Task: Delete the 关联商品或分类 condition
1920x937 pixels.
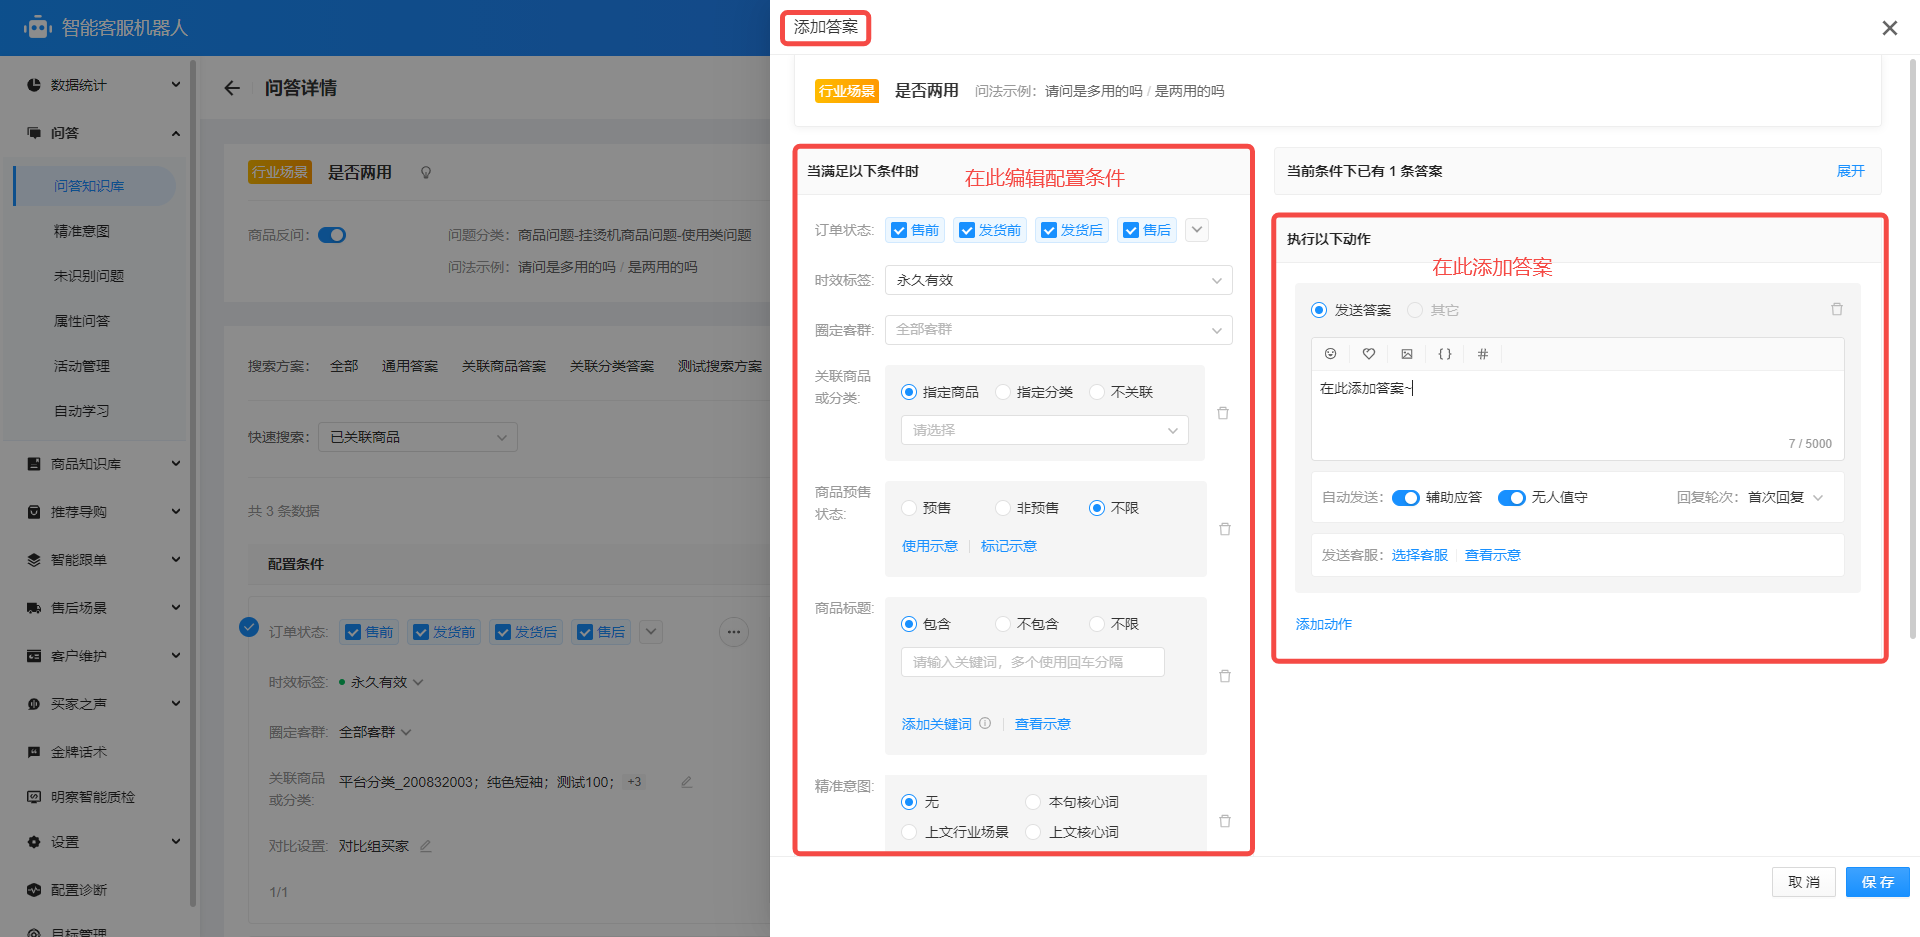Action: pos(1223,413)
